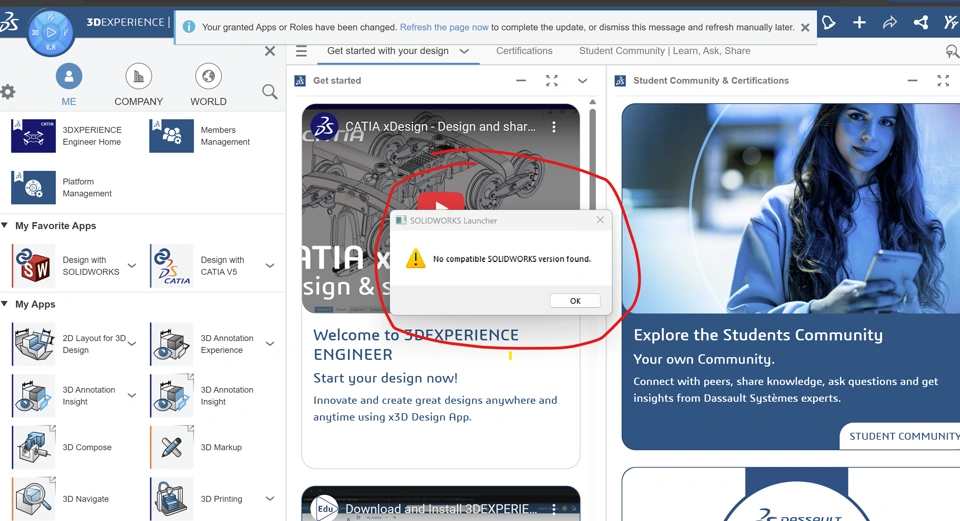
Task: Expand 3D Annotation Experience dropdown arrow
Action: (x=270, y=344)
